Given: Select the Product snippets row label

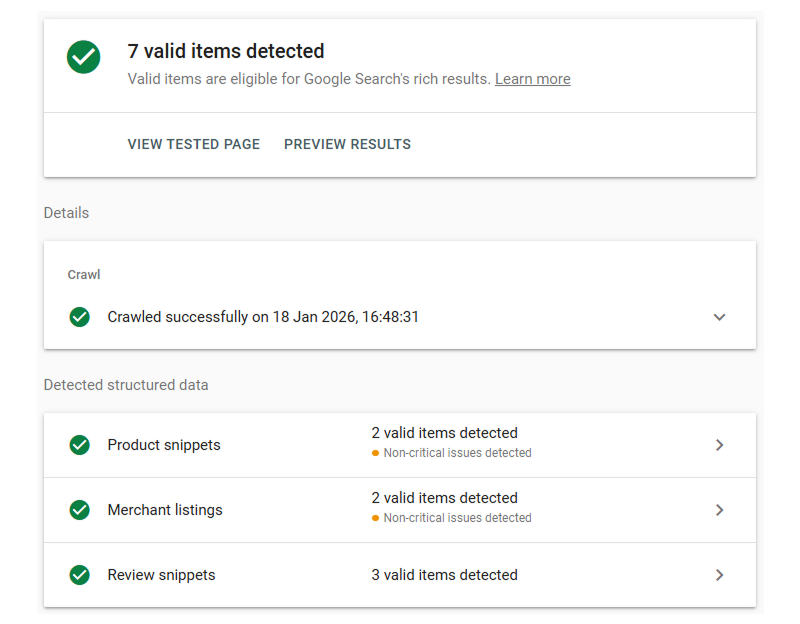Looking at the screenshot, I should pos(164,445).
